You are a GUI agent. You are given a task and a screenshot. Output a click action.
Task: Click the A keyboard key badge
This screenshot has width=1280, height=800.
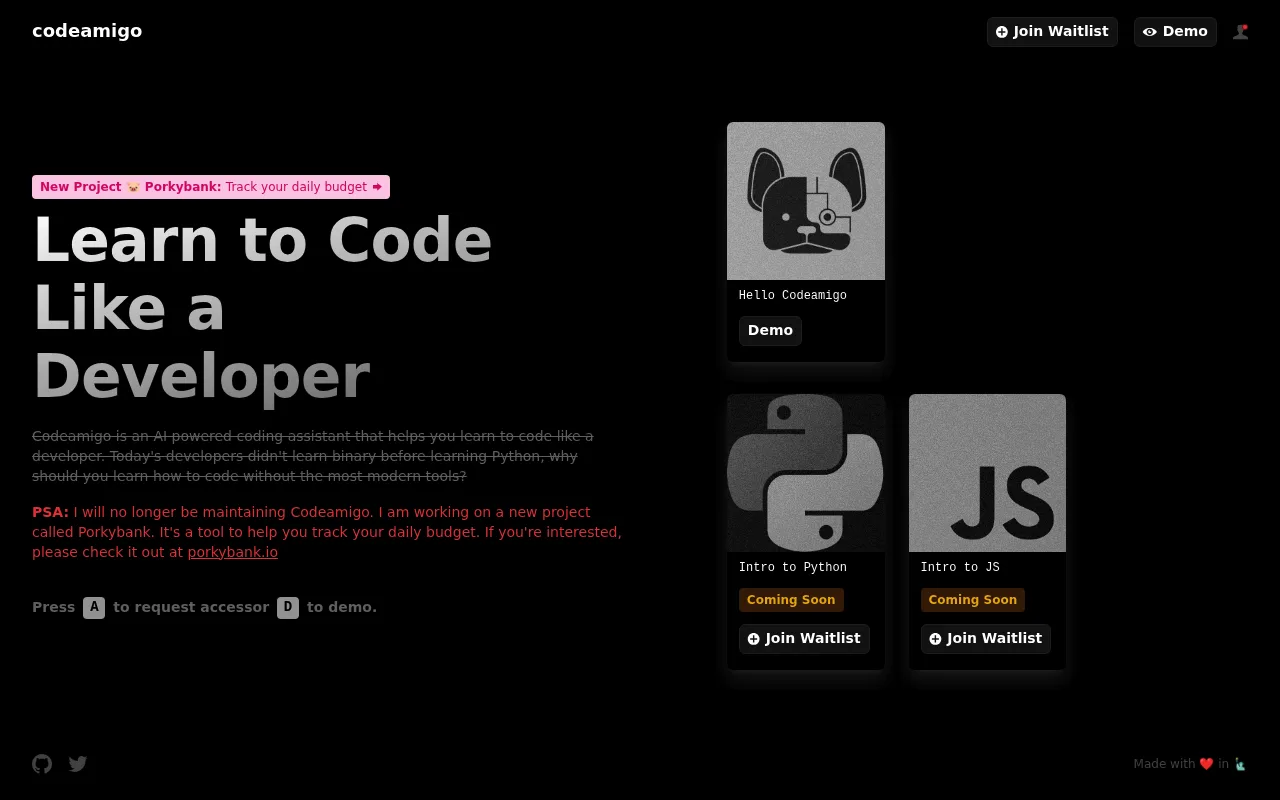[x=94, y=607]
